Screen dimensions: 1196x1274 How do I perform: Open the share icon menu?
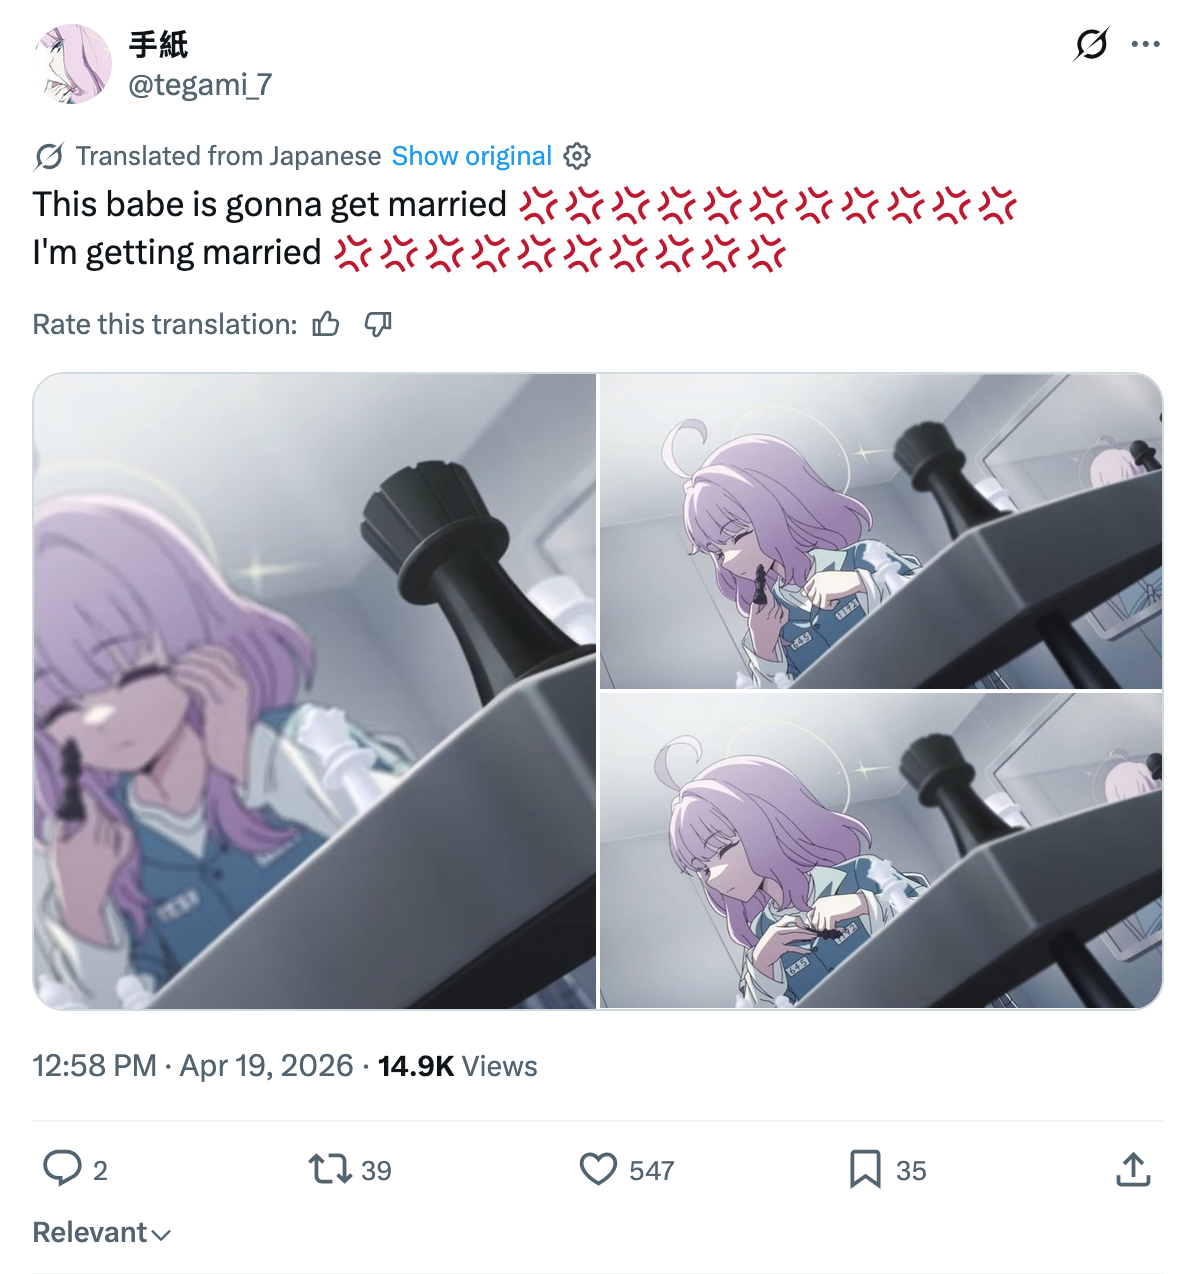[1133, 1169]
